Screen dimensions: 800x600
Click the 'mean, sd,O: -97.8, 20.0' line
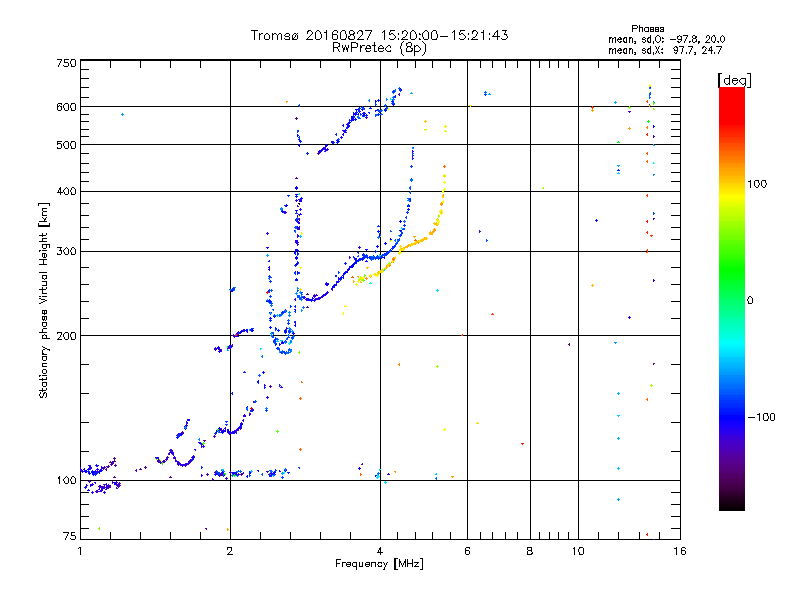click(666, 39)
